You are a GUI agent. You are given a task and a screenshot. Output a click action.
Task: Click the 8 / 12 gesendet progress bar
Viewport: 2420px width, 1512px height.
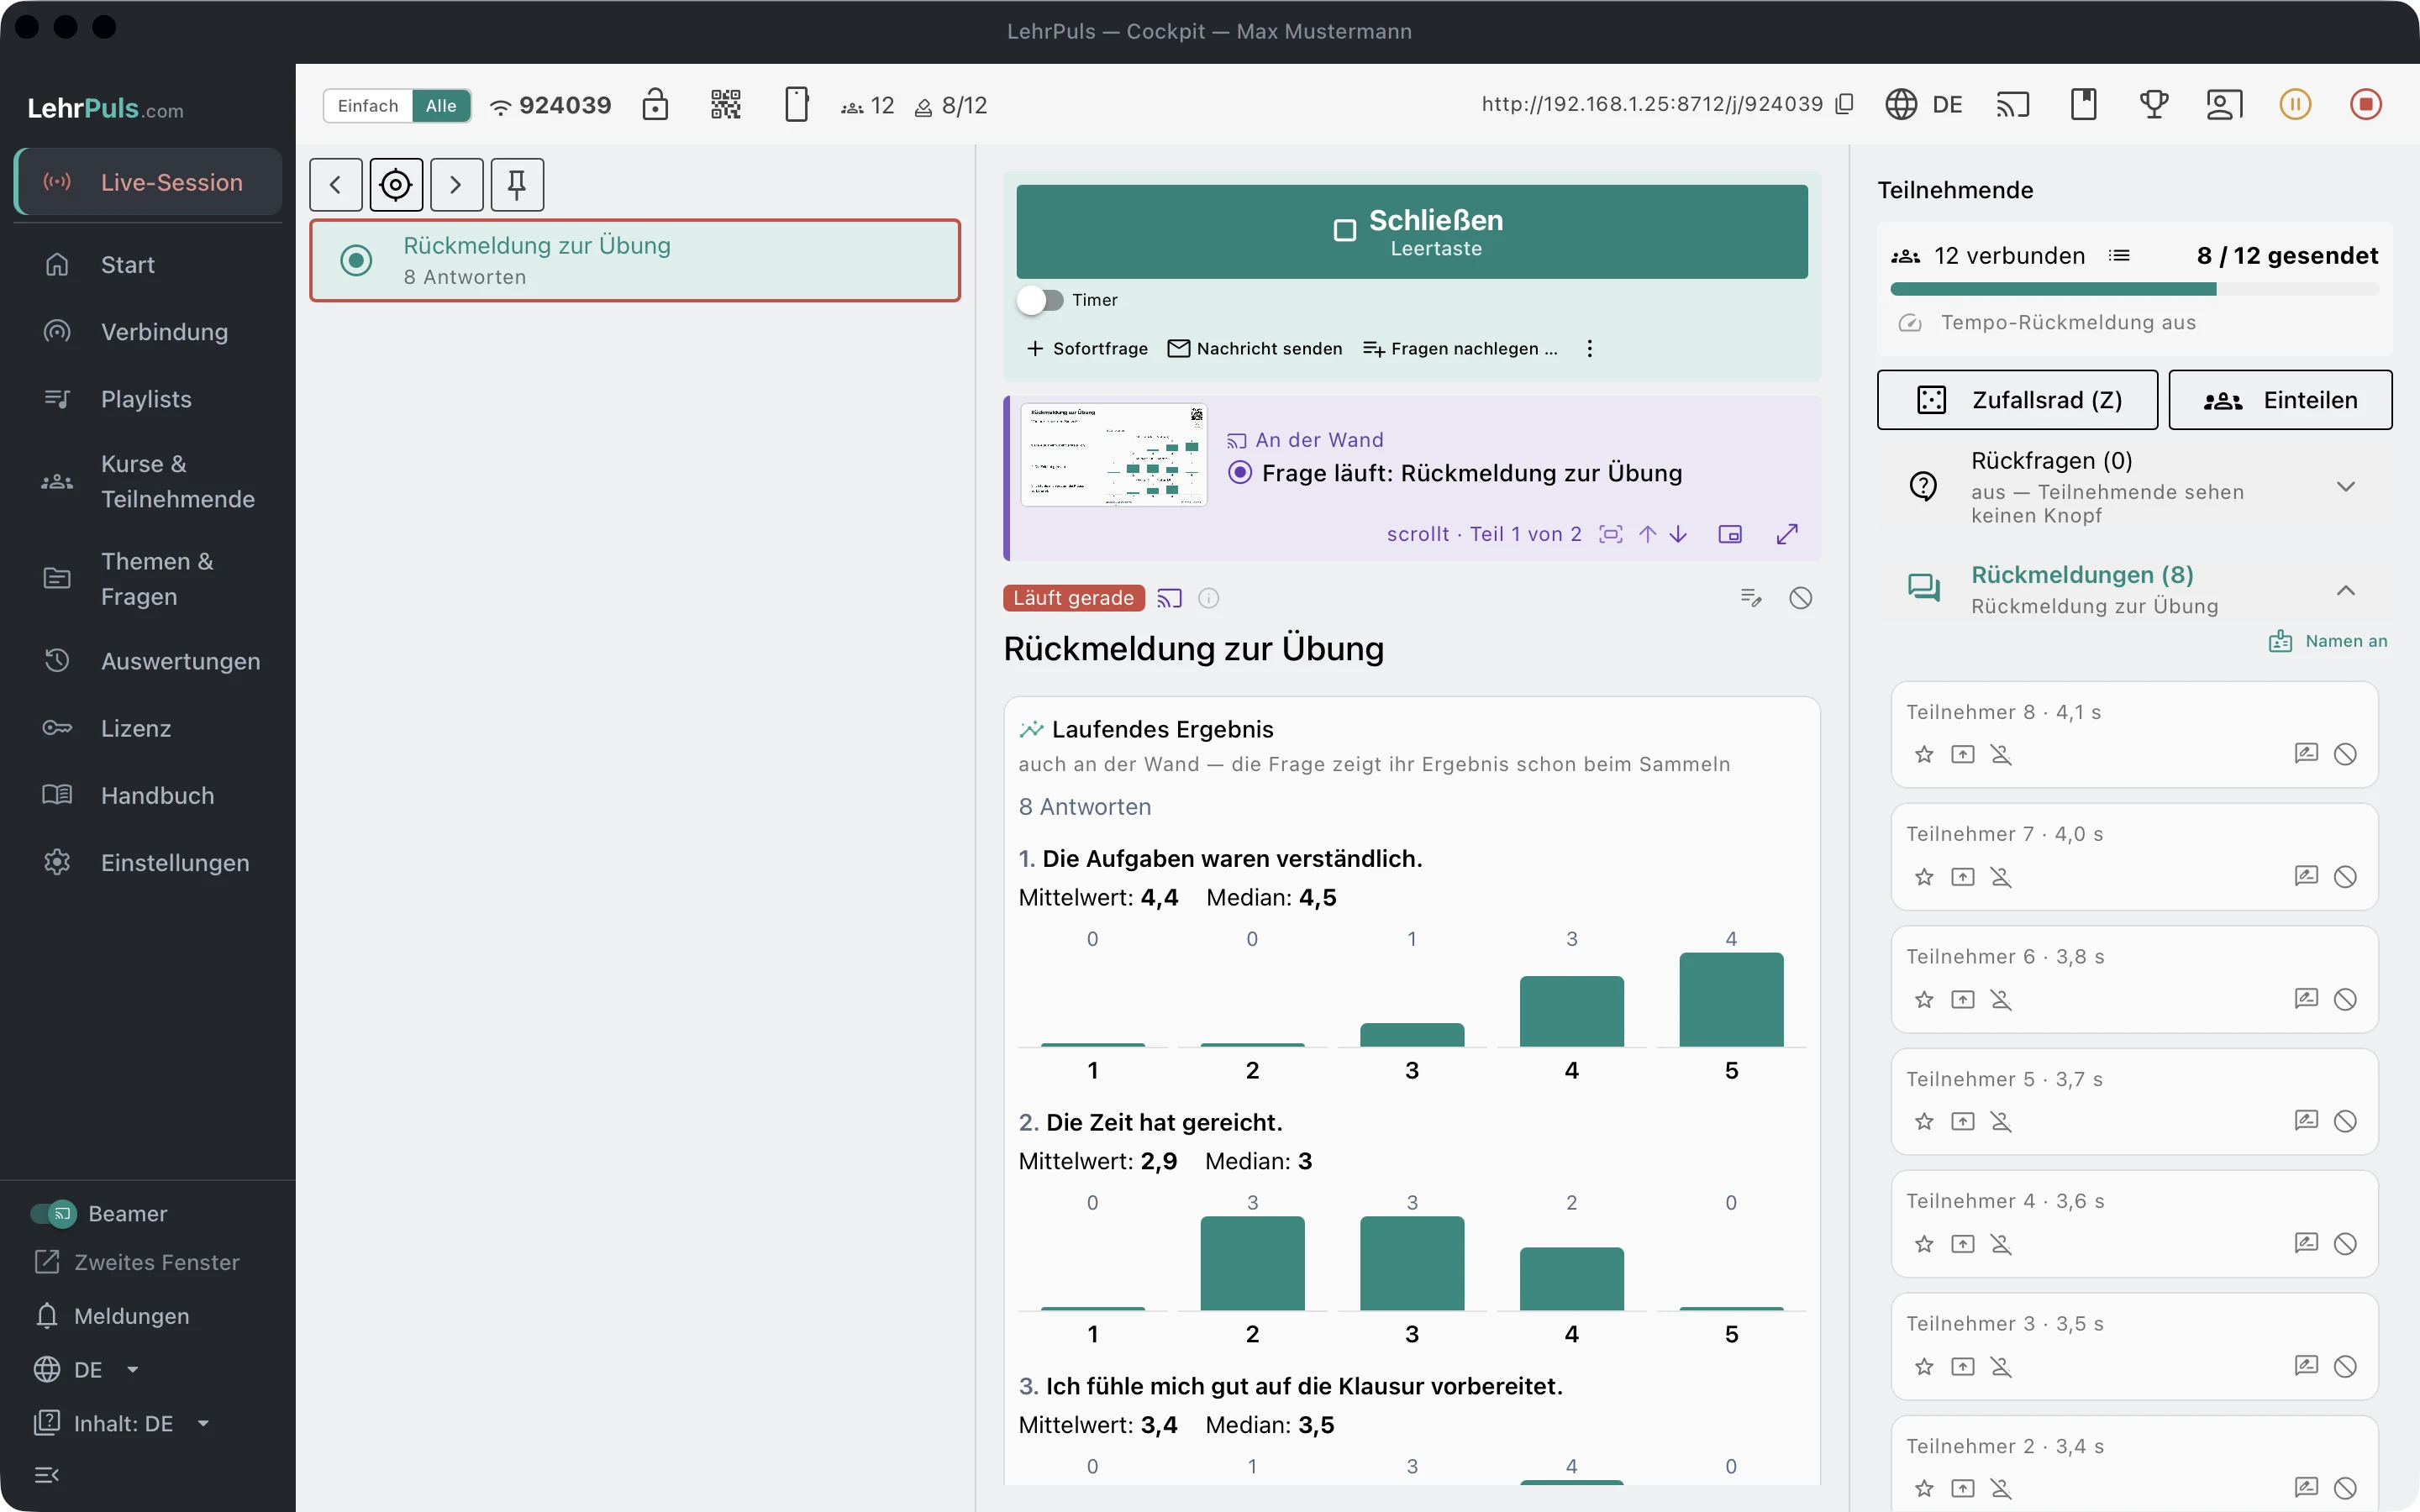click(2135, 289)
